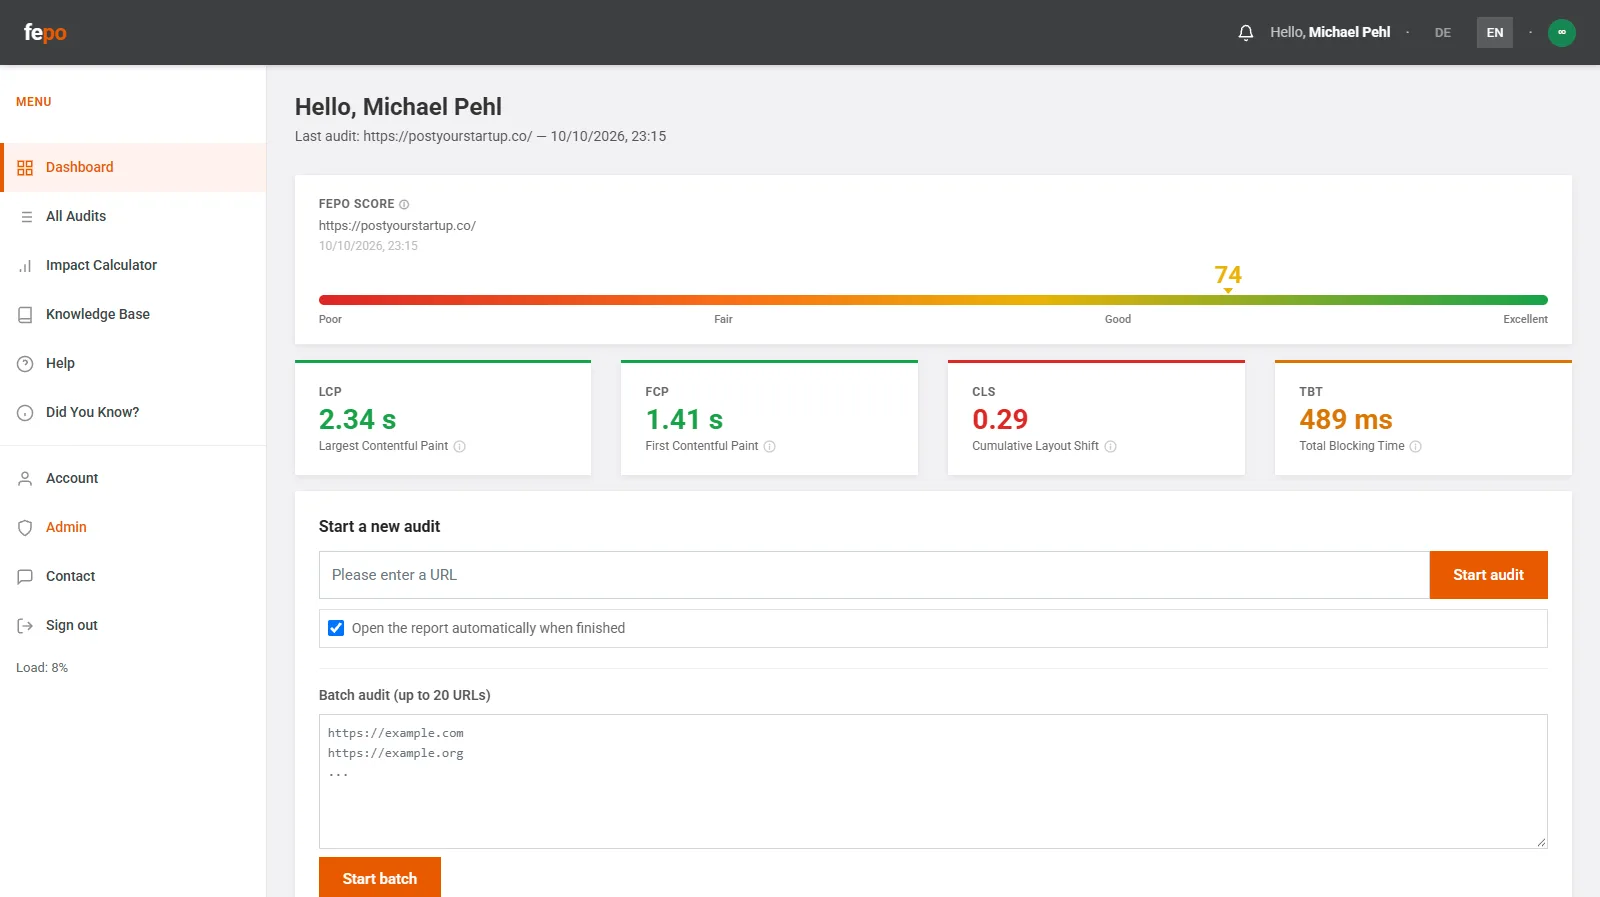Click the Dashboard grid icon
Viewport: 1600px width, 897px height.
tap(25, 168)
